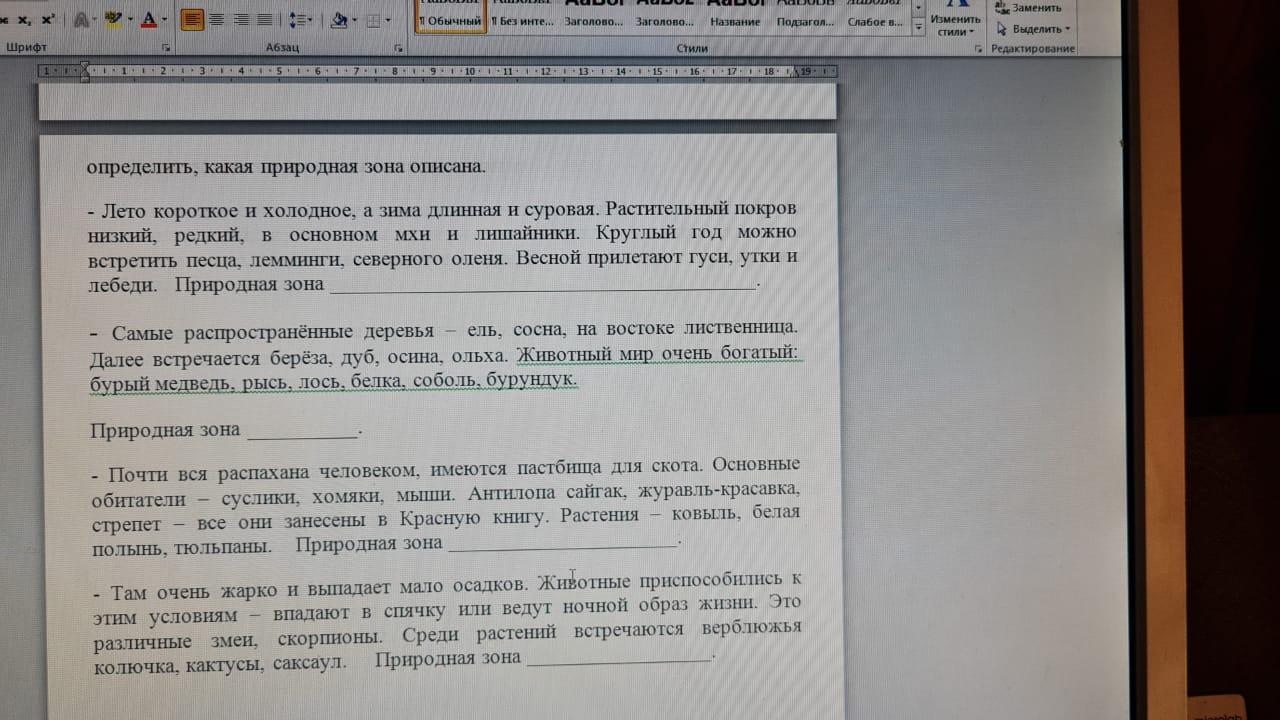Viewport: 1280px width, 720px height.
Task: Open the Стили pane launcher
Action: (x=978, y=48)
